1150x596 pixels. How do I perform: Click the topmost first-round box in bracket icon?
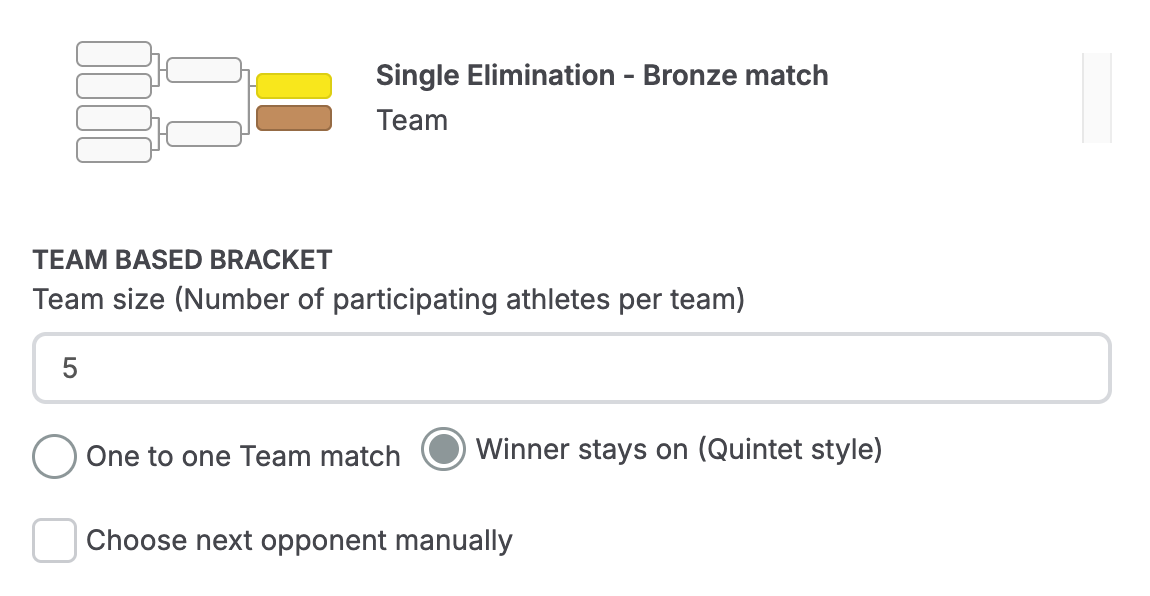click(114, 54)
